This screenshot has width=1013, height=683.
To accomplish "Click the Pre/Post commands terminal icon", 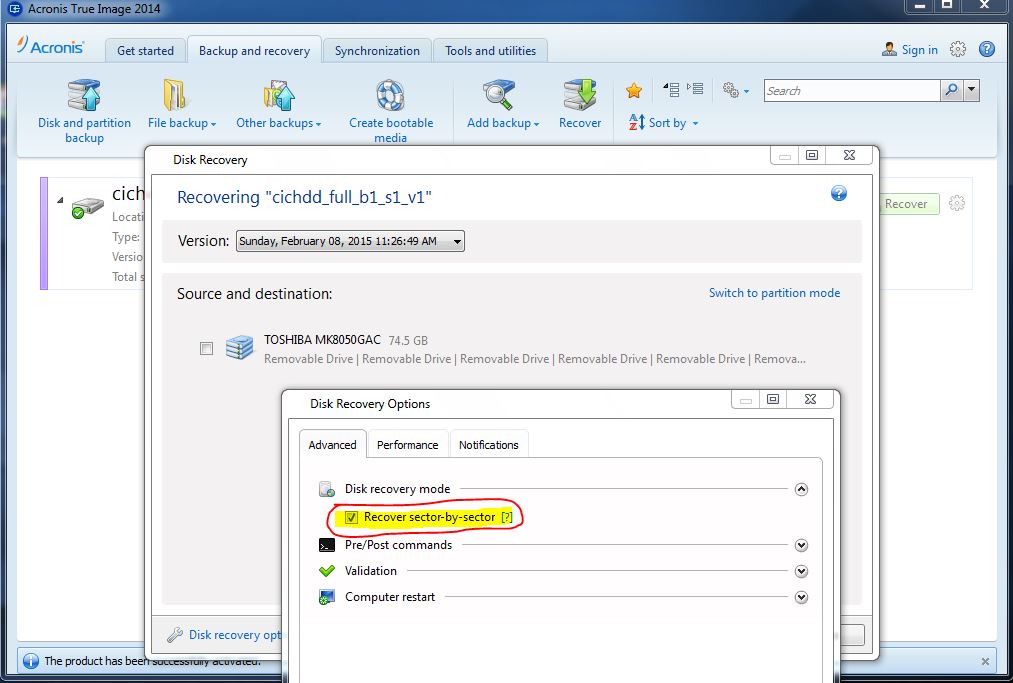I will tap(327, 545).
